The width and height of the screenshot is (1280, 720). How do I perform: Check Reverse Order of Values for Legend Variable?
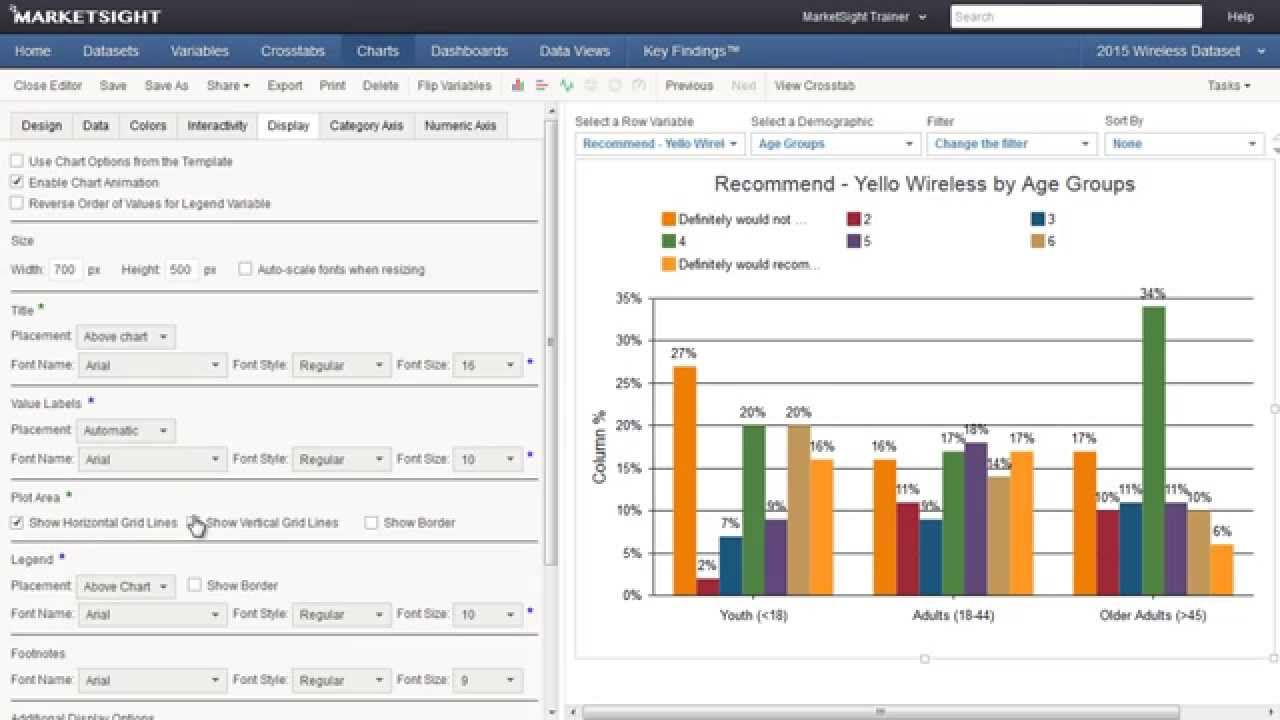[17, 203]
